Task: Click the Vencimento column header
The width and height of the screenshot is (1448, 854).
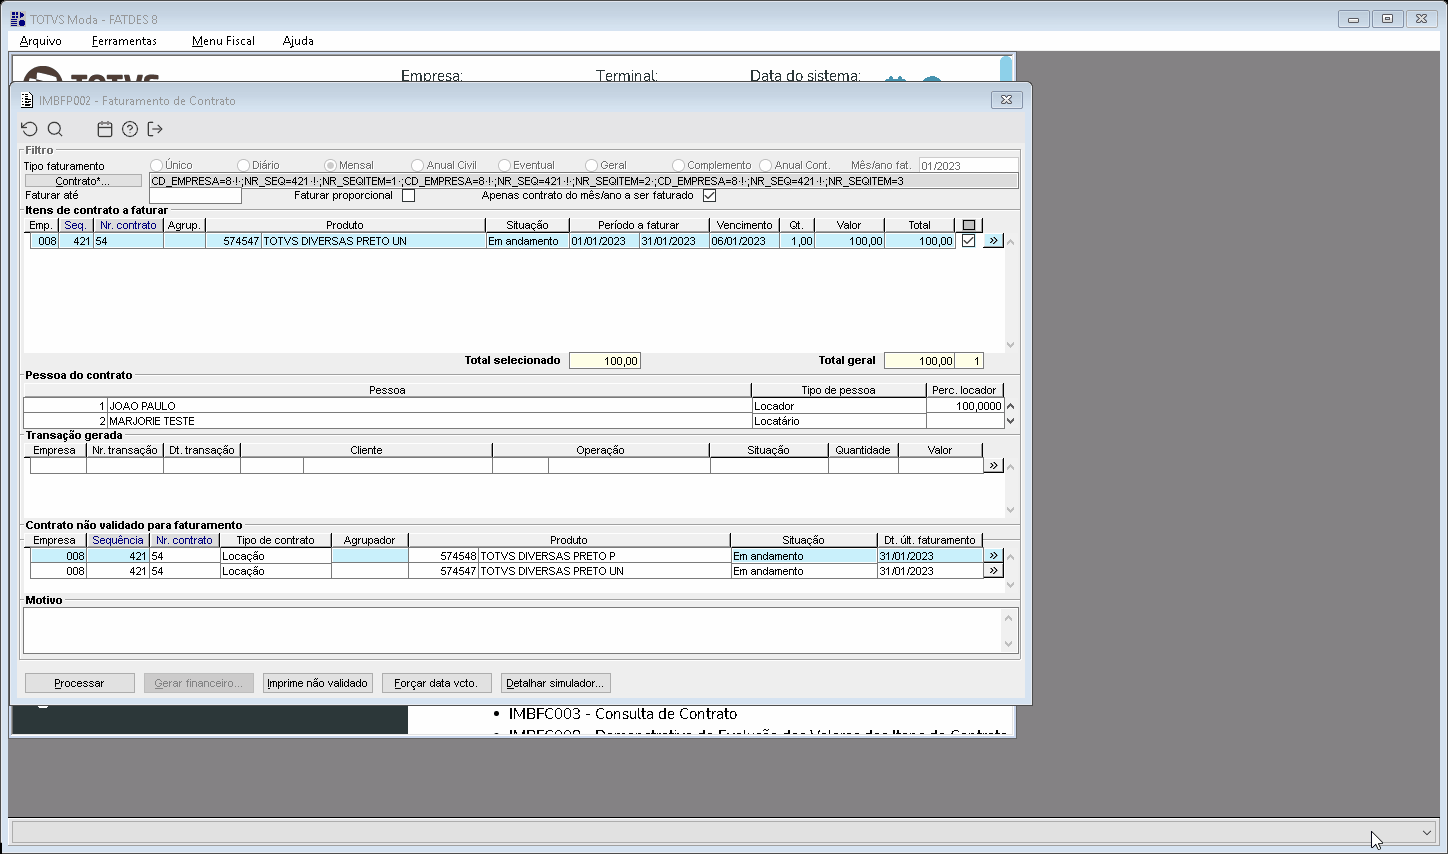Action: pyautogui.click(x=745, y=225)
